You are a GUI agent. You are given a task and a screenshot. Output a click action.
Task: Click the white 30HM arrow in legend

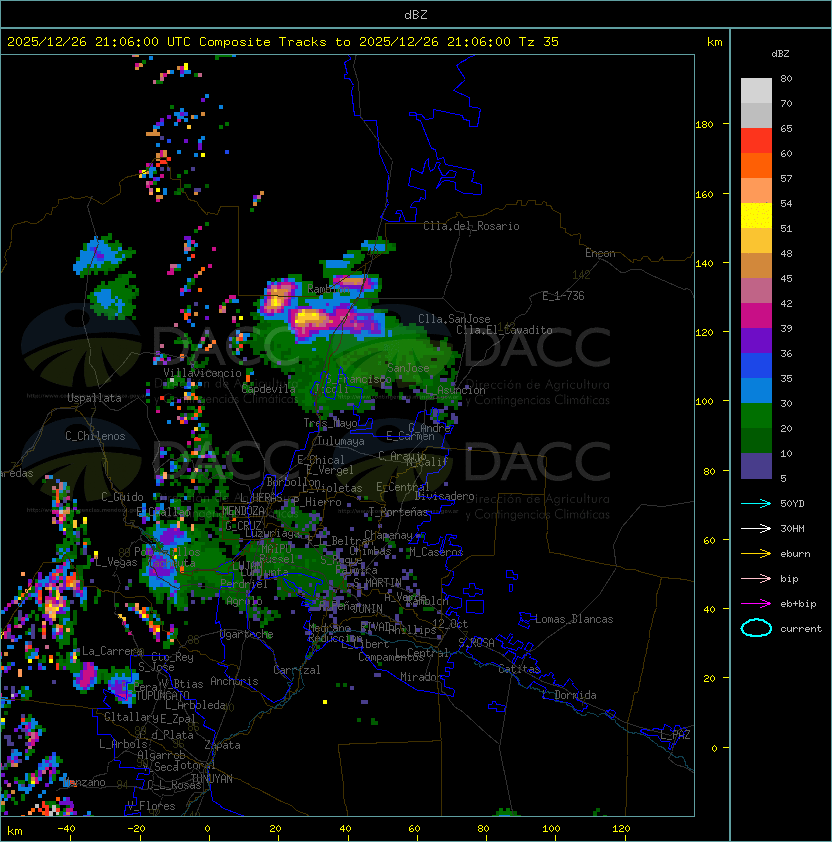[756, 529]
